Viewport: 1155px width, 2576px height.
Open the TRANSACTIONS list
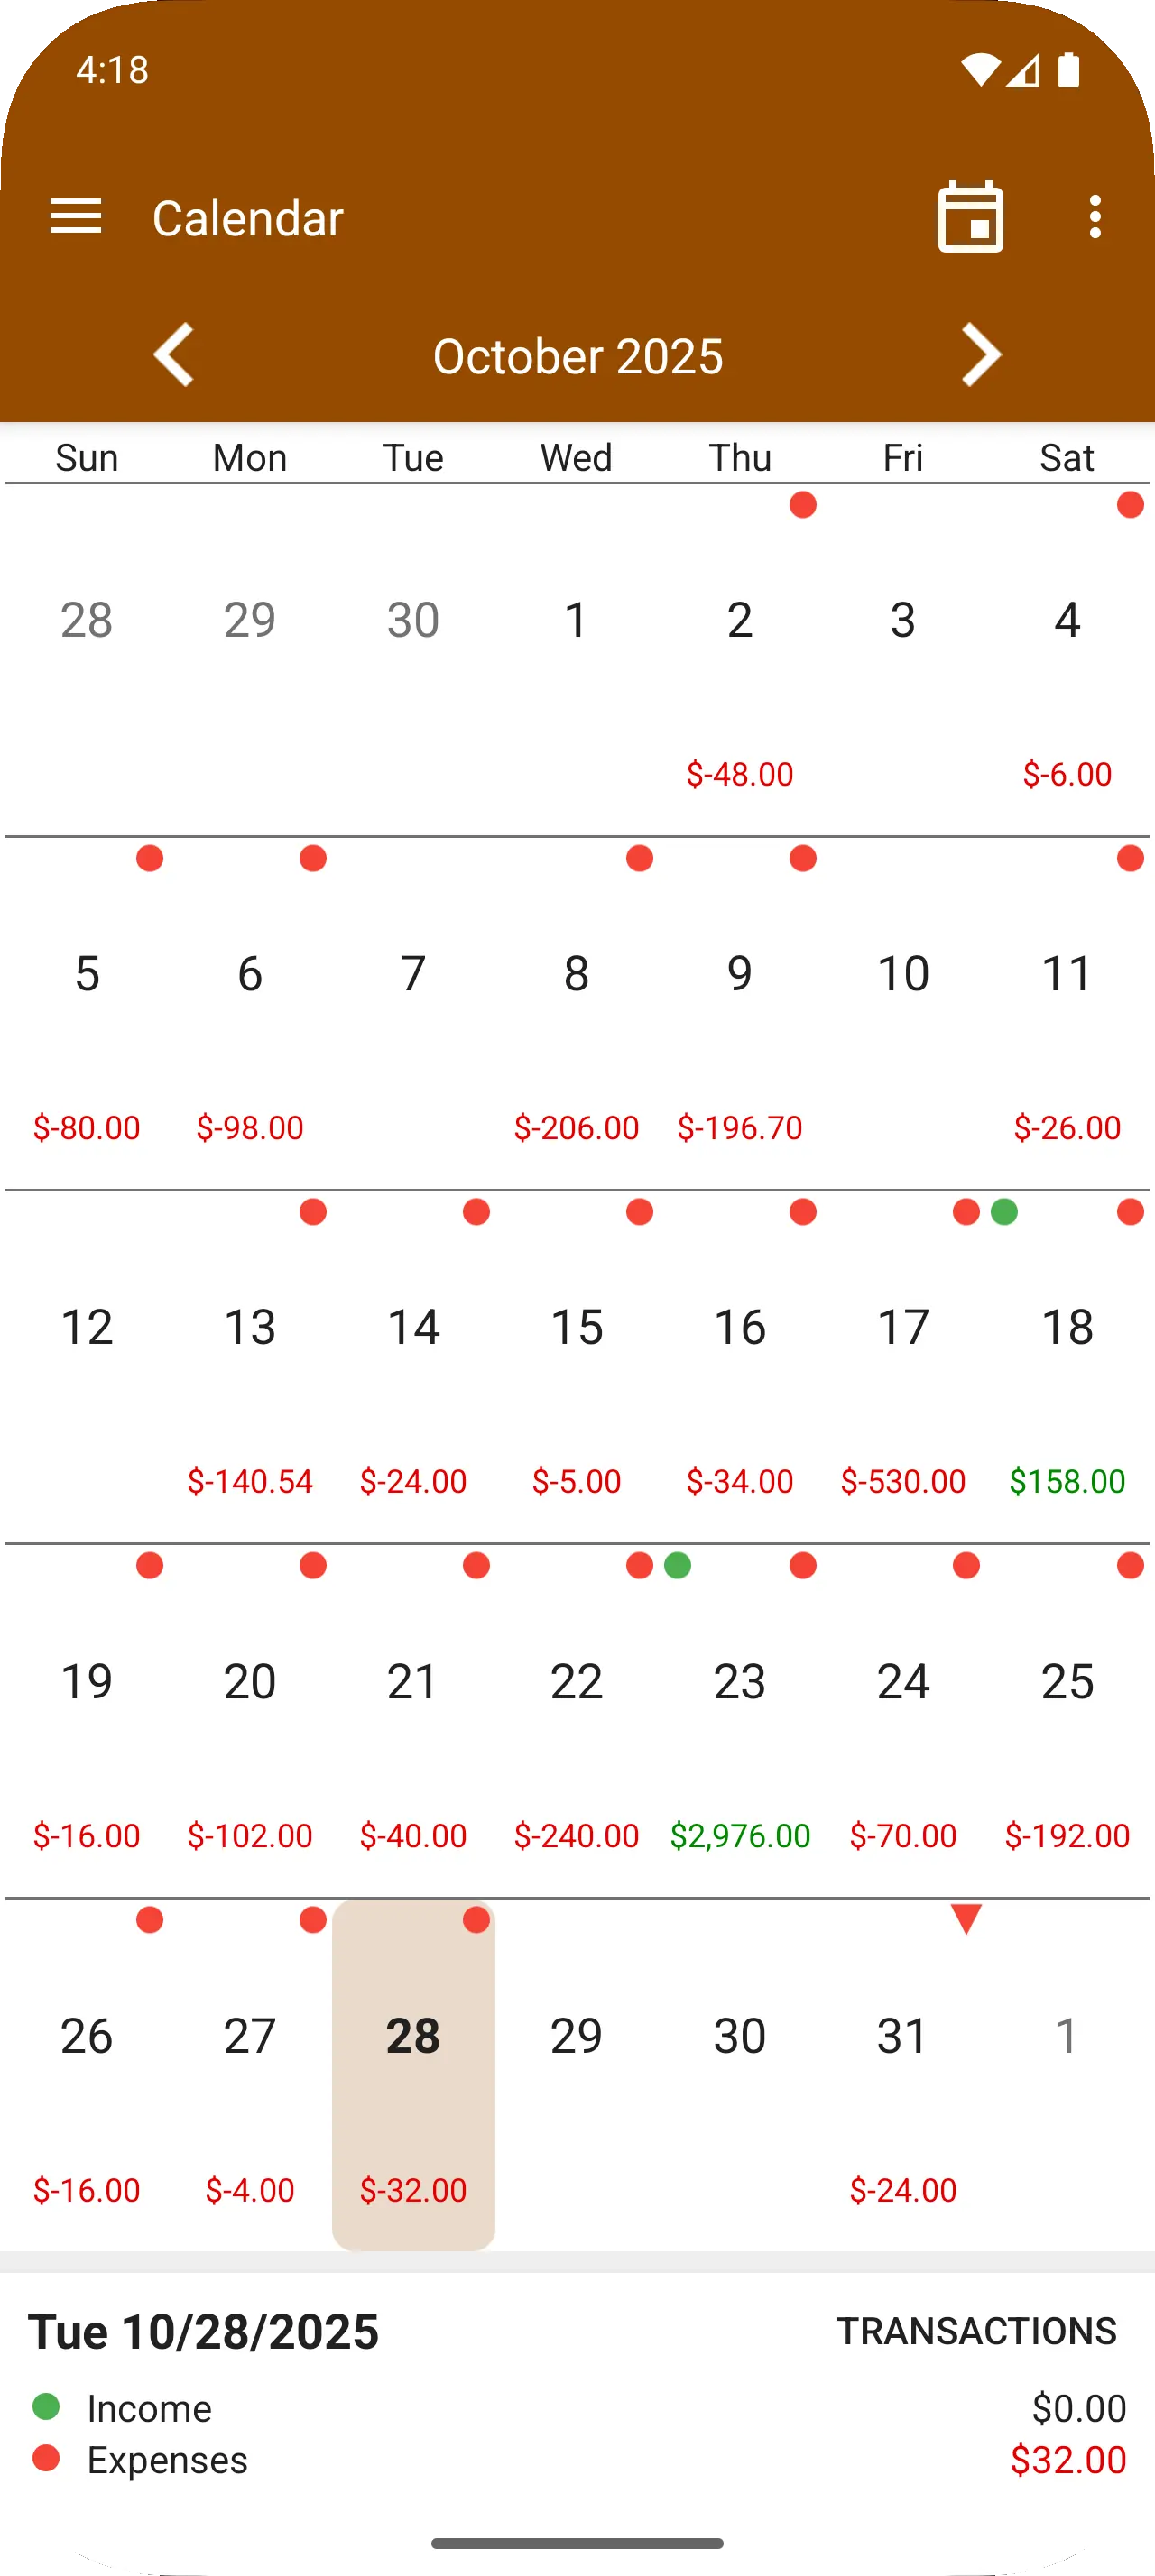(x=976, y=2330)
